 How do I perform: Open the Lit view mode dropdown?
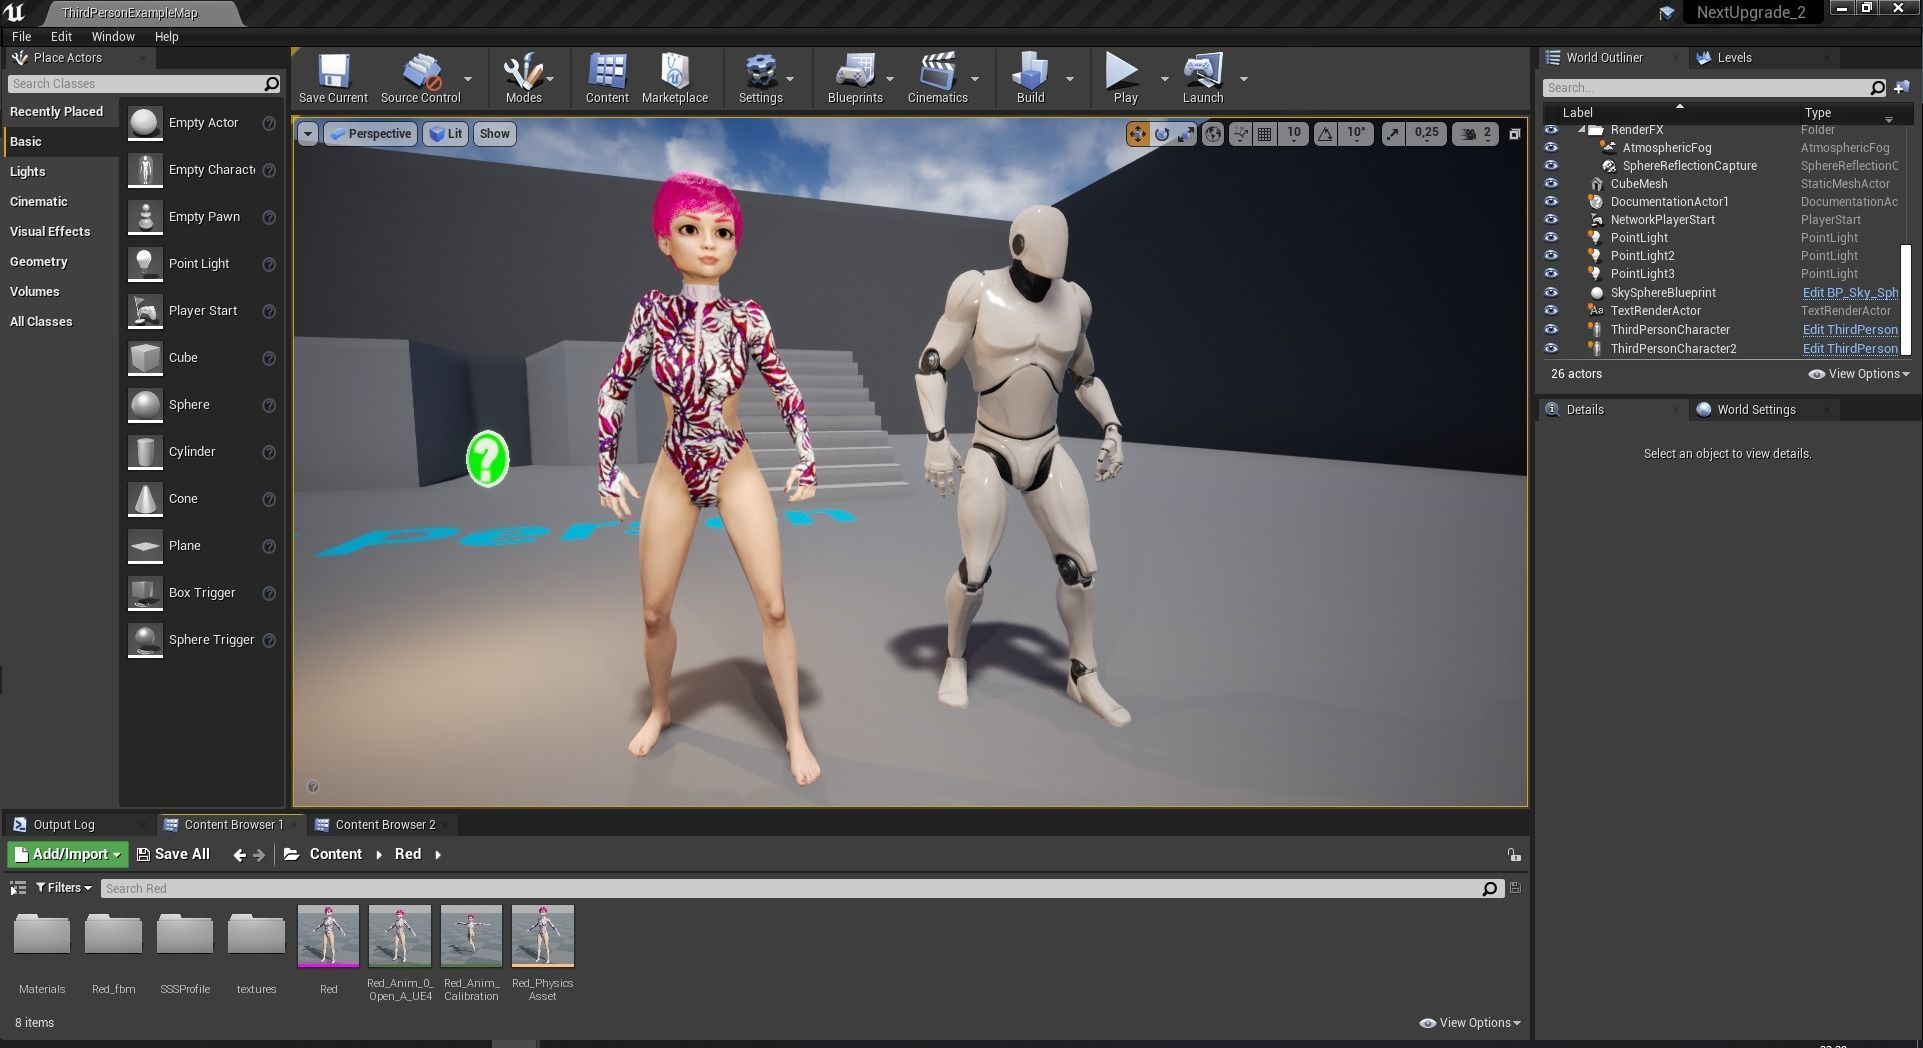(446, 134)
